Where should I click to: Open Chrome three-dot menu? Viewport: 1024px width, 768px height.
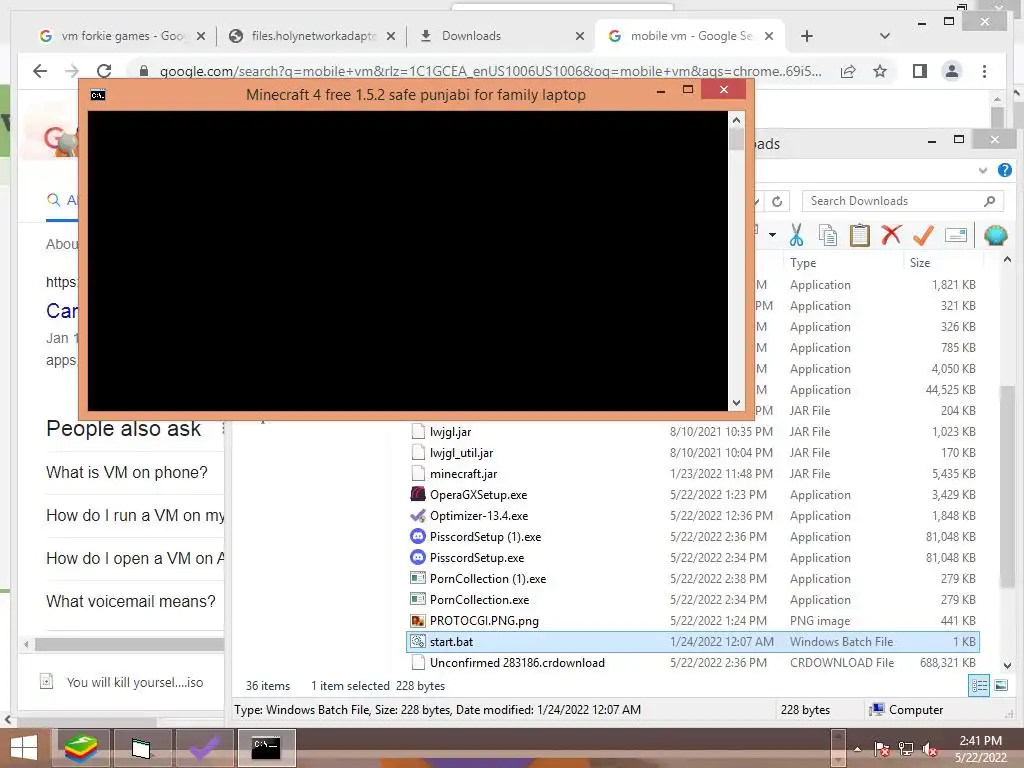point(984,71)
